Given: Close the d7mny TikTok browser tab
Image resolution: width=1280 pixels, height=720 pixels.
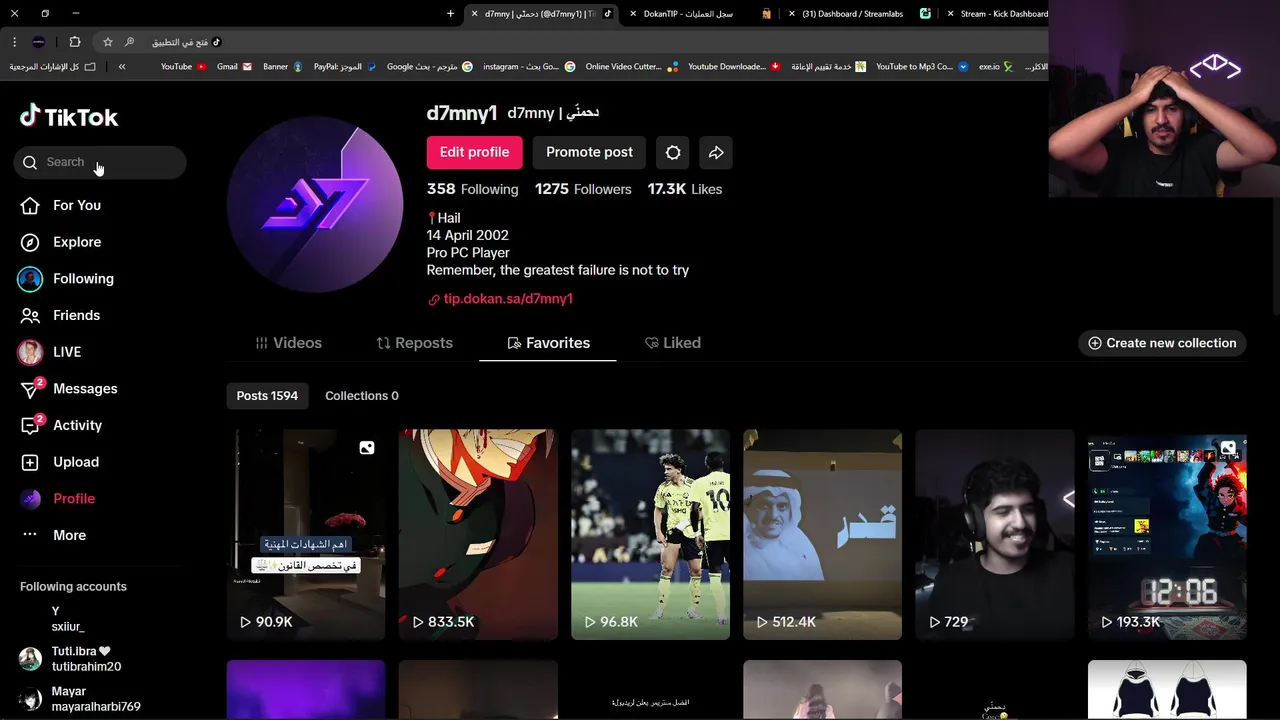Looking at the screenshot, I should 474,14.
